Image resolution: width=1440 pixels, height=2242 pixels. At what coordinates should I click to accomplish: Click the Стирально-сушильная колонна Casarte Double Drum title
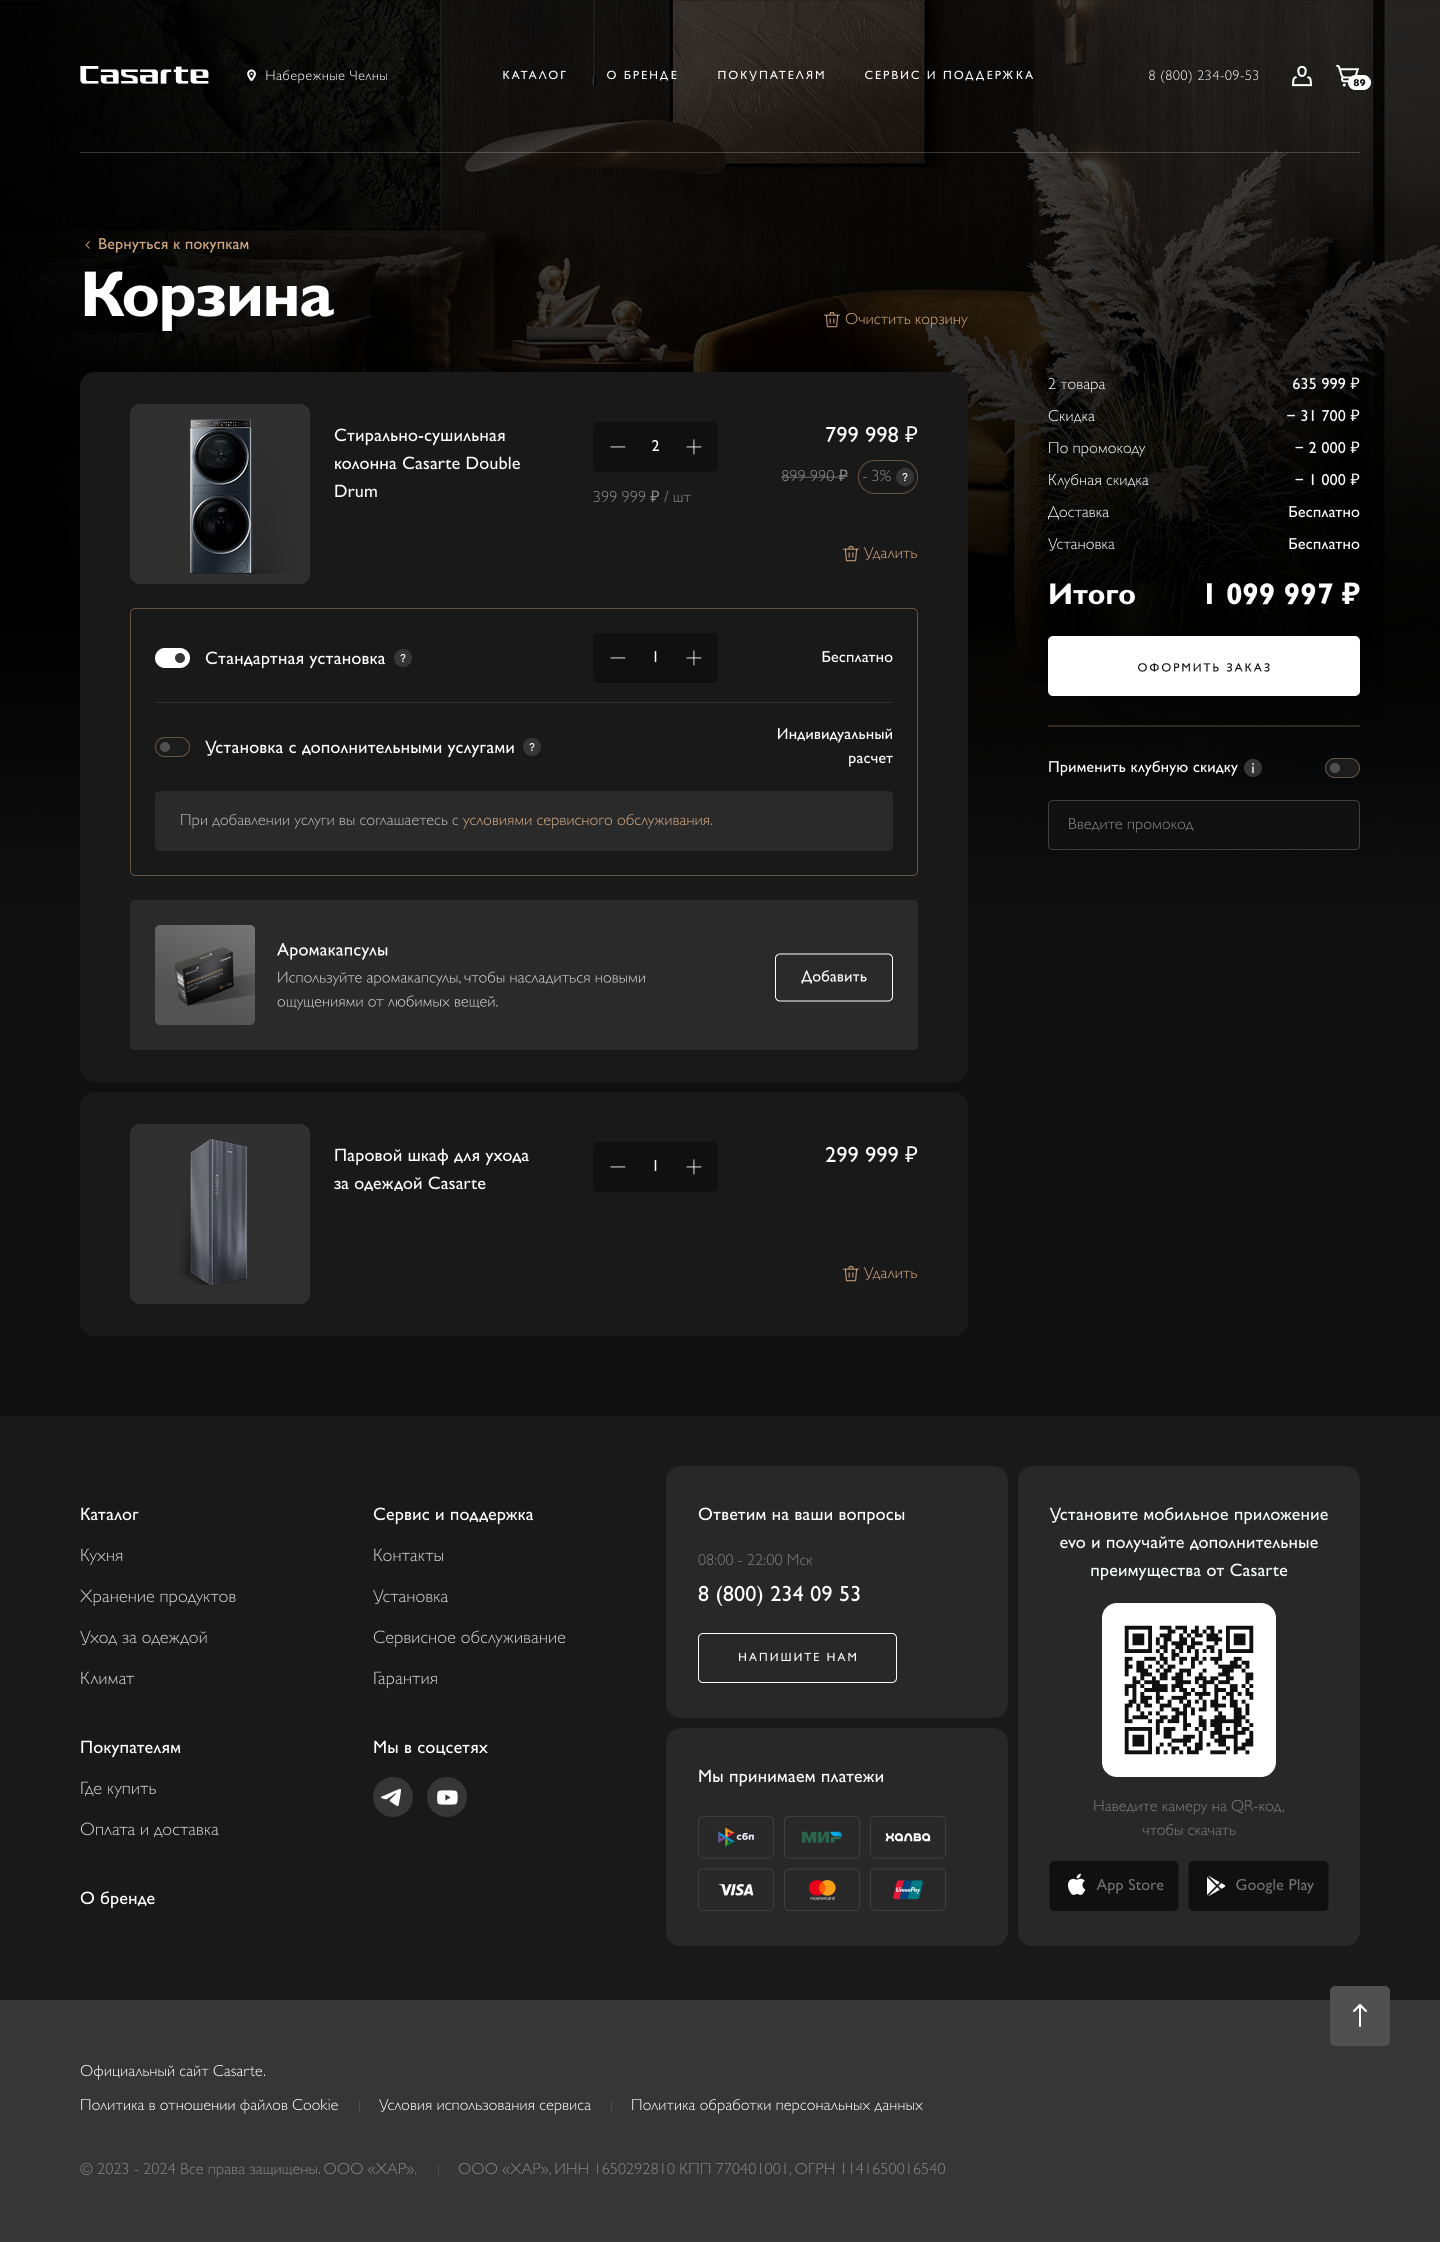click(x=427, y=464)
